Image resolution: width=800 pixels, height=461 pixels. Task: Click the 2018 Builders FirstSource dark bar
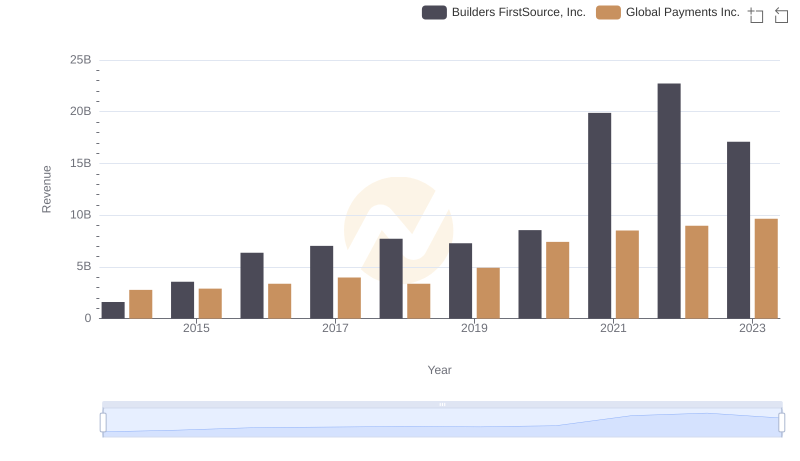click(391, 278)
